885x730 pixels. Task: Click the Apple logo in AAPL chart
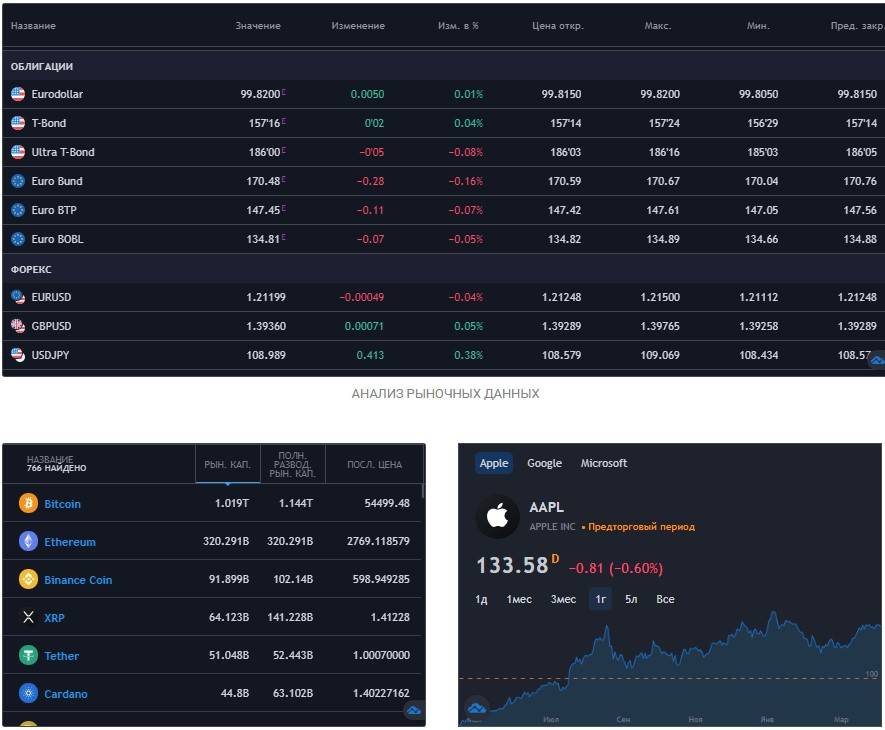pyautogui.click(x=497, y=517)
